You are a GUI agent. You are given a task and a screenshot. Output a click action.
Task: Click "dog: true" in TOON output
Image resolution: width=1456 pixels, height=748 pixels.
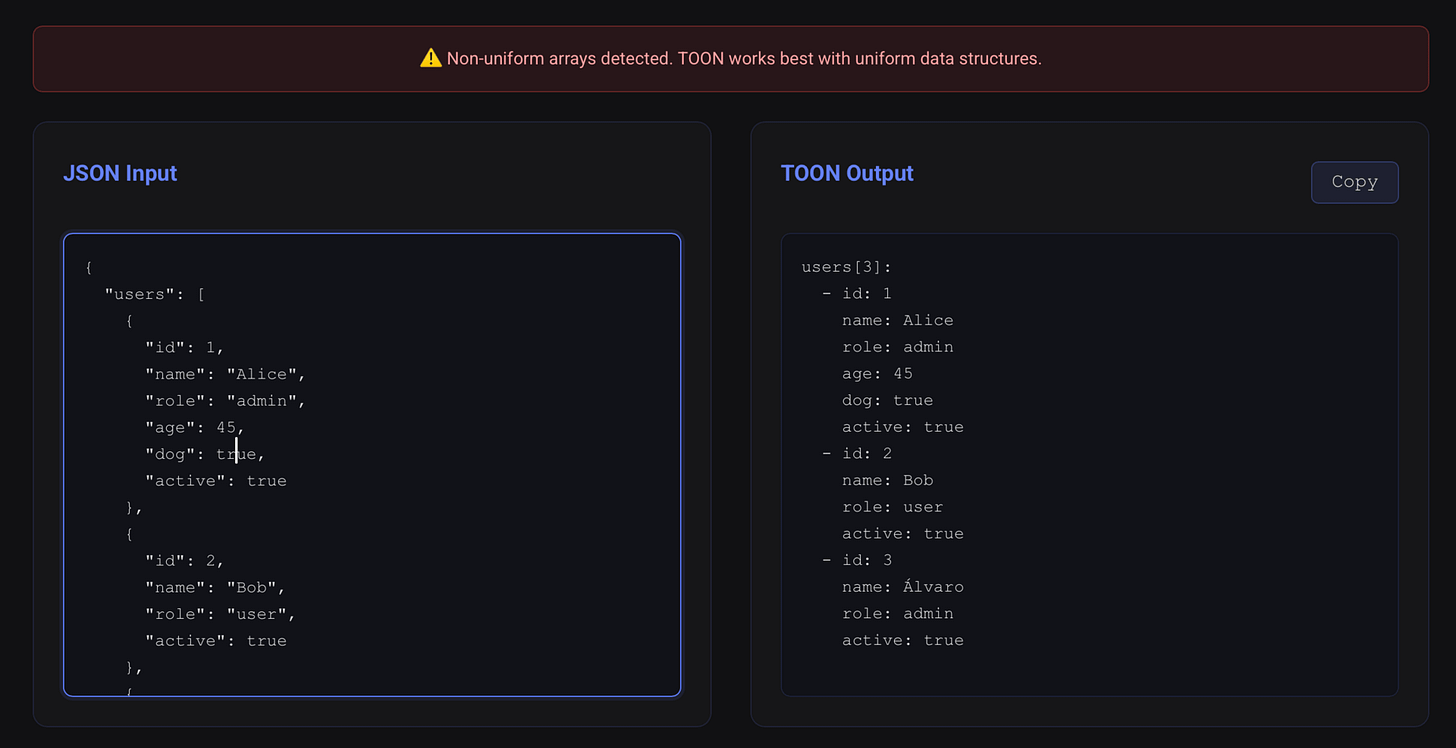[887, 400]
